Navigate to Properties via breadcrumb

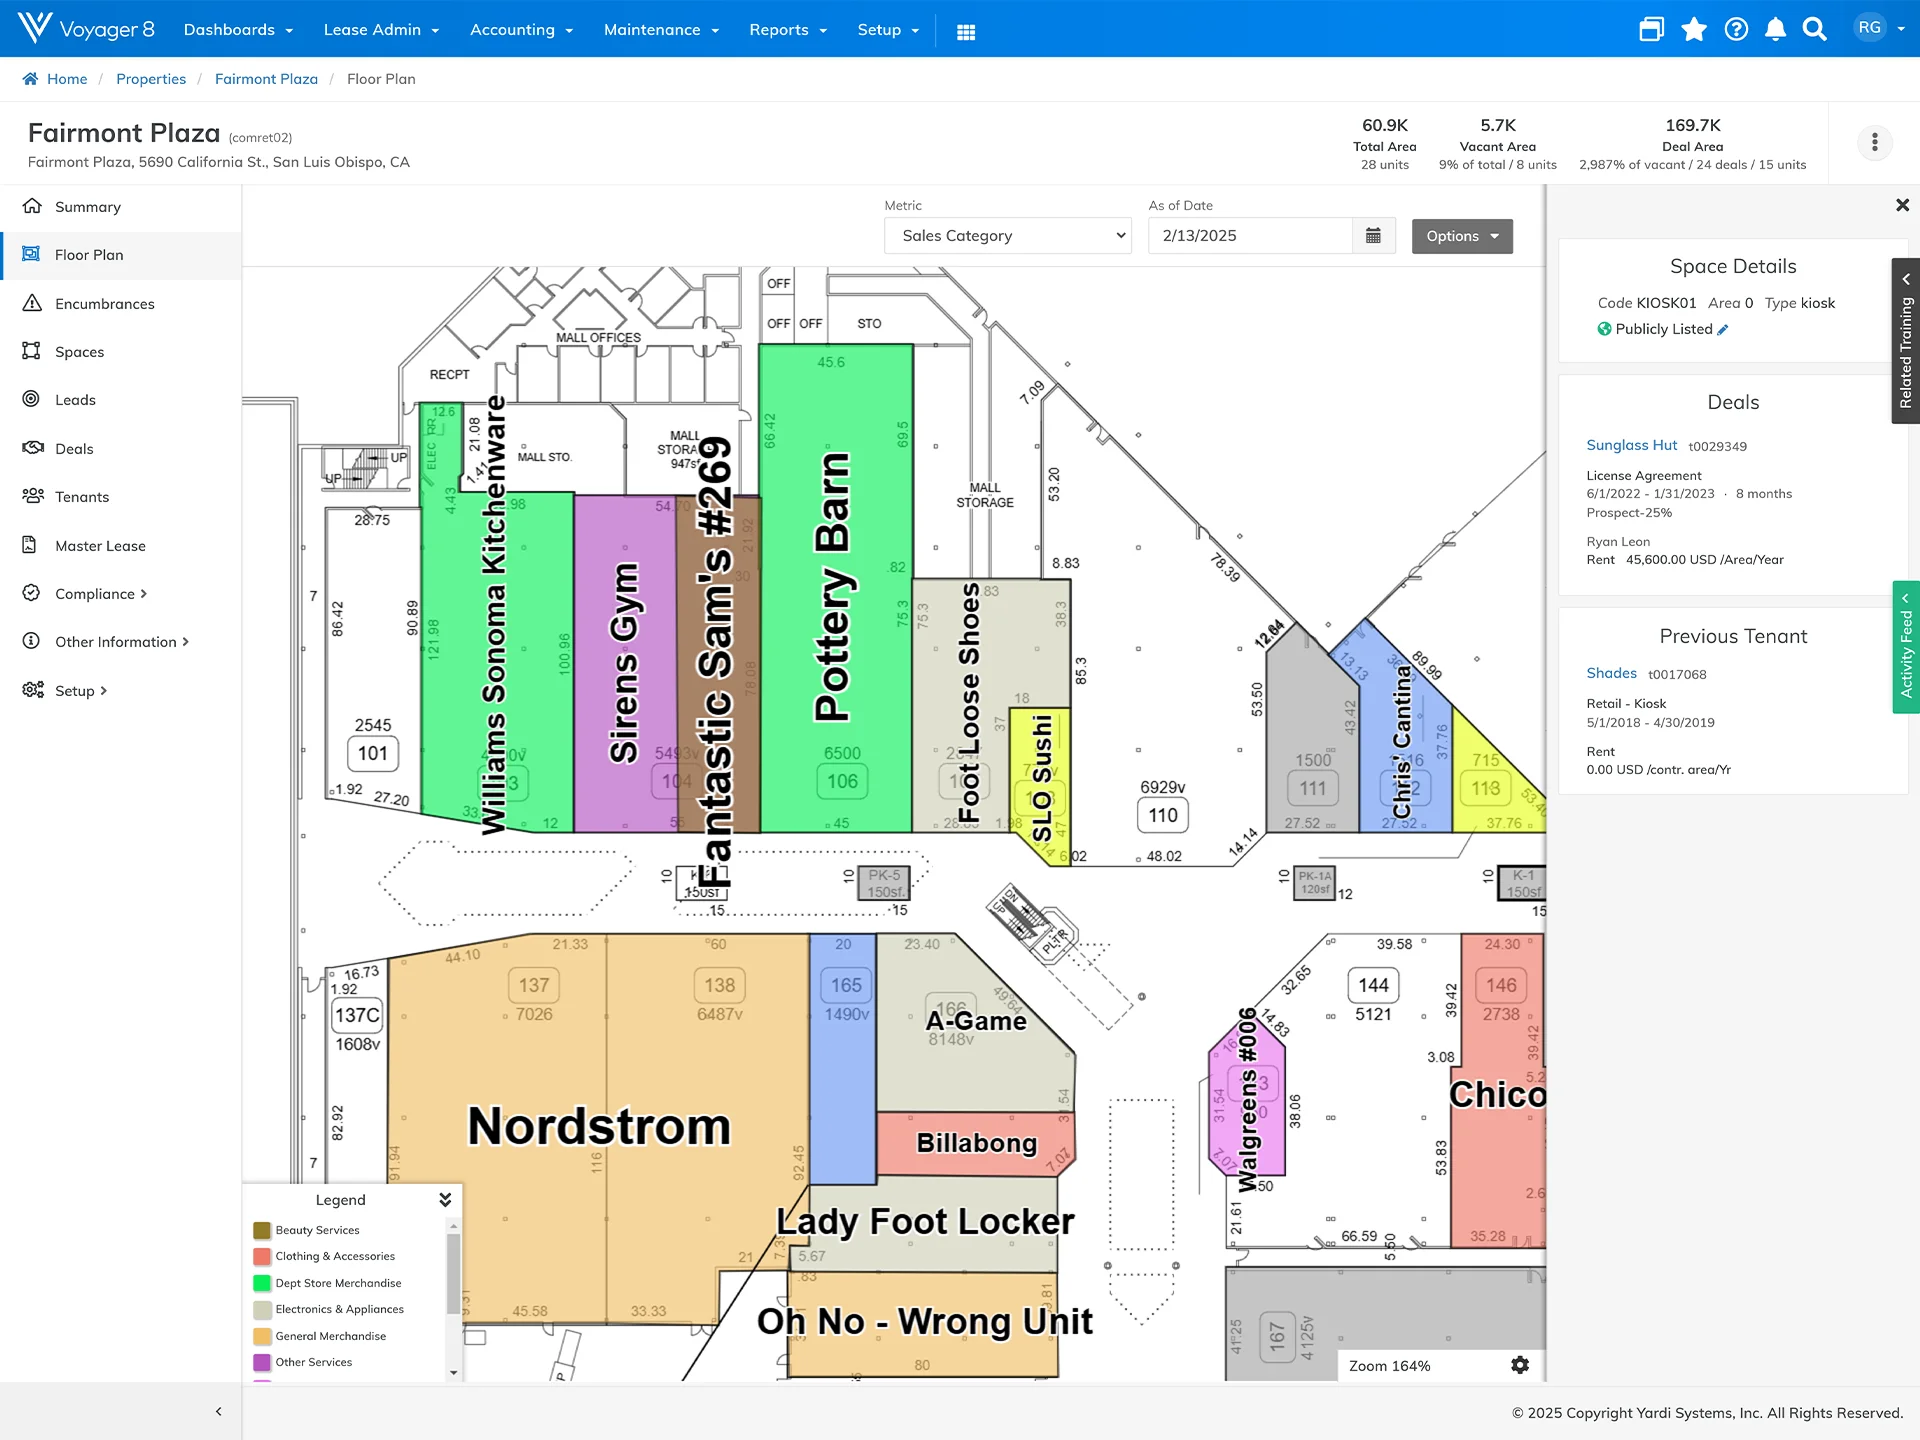(x=151, y=78)
